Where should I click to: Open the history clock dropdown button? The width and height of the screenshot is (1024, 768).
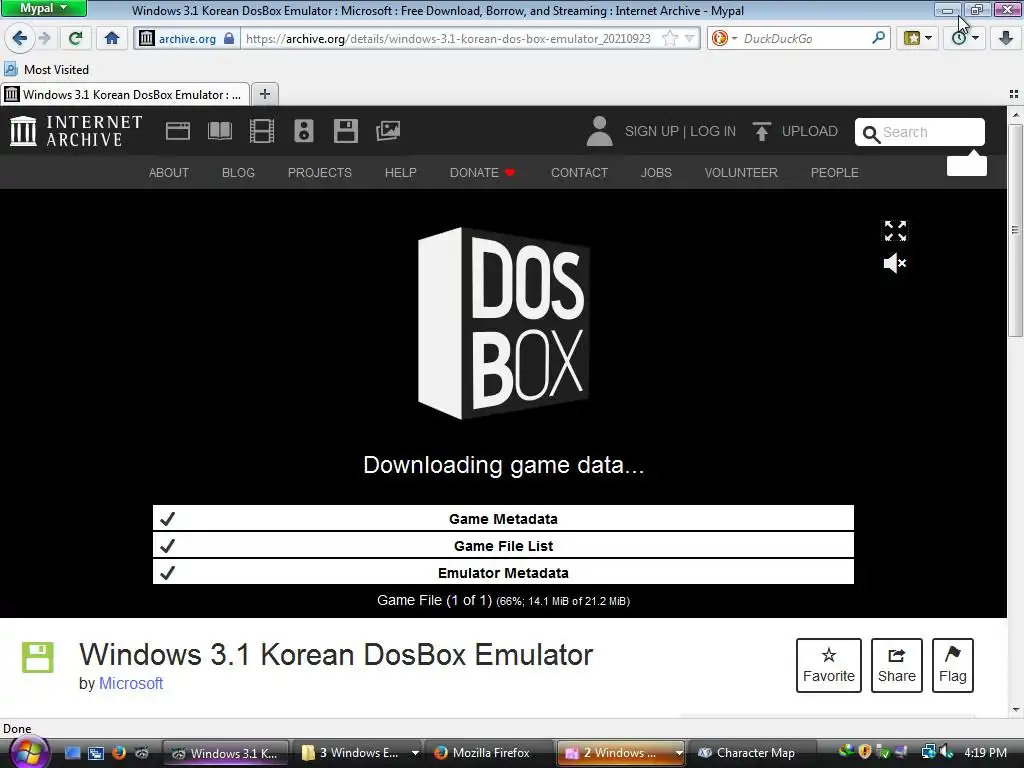tap(965, 39)
